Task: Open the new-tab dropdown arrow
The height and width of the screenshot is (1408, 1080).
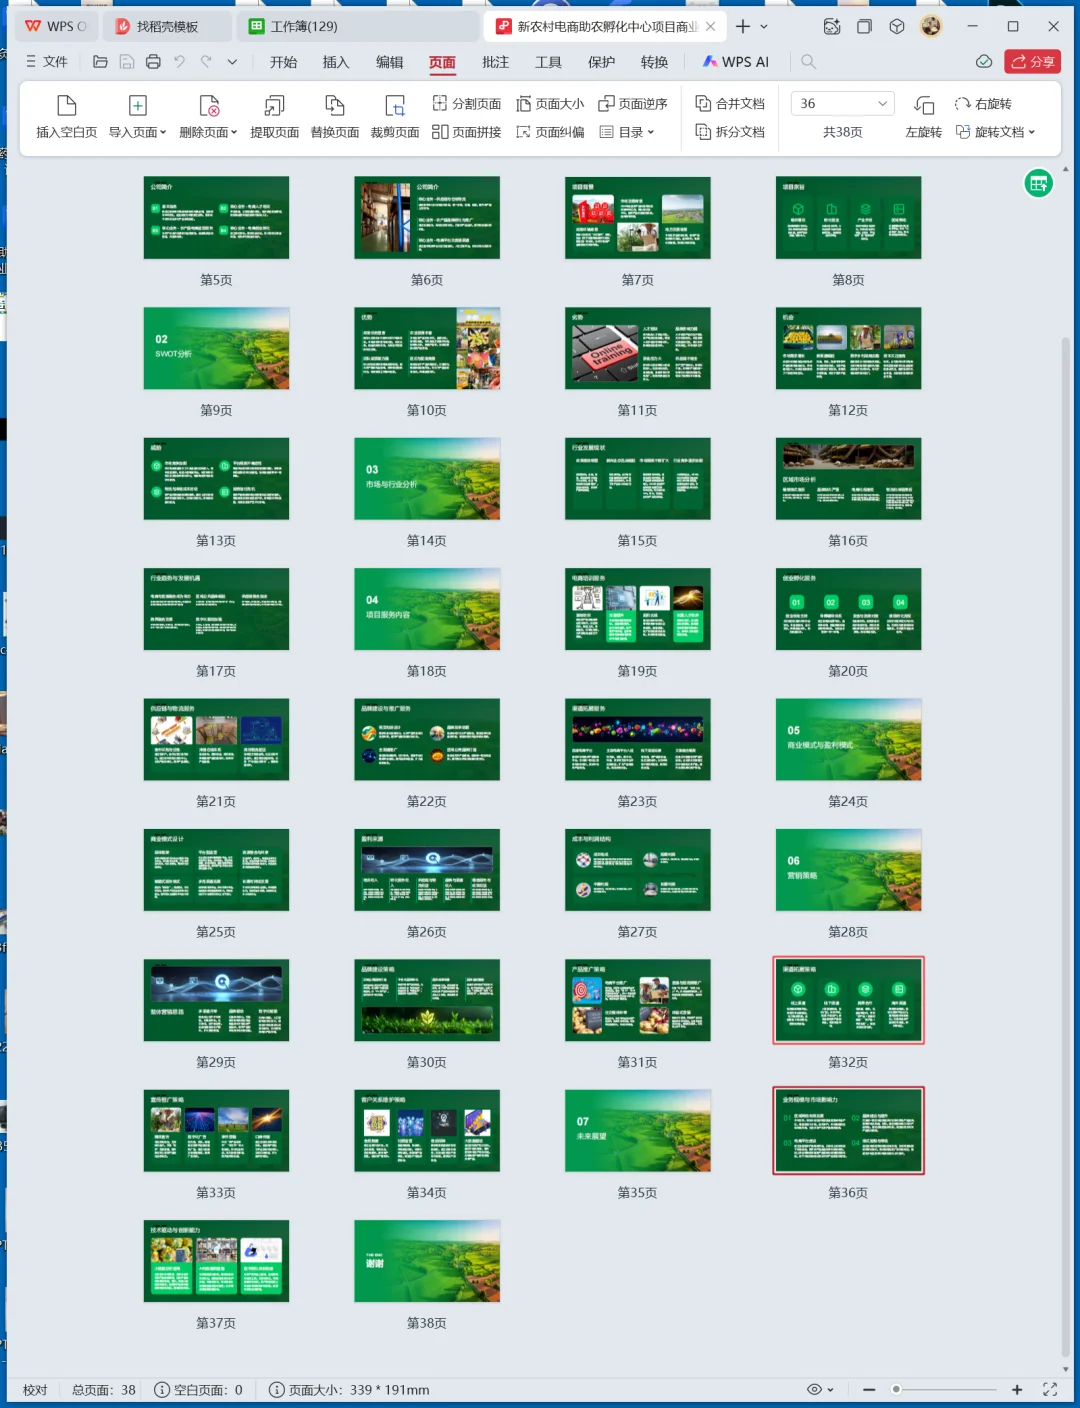Action: pos(764,26)
